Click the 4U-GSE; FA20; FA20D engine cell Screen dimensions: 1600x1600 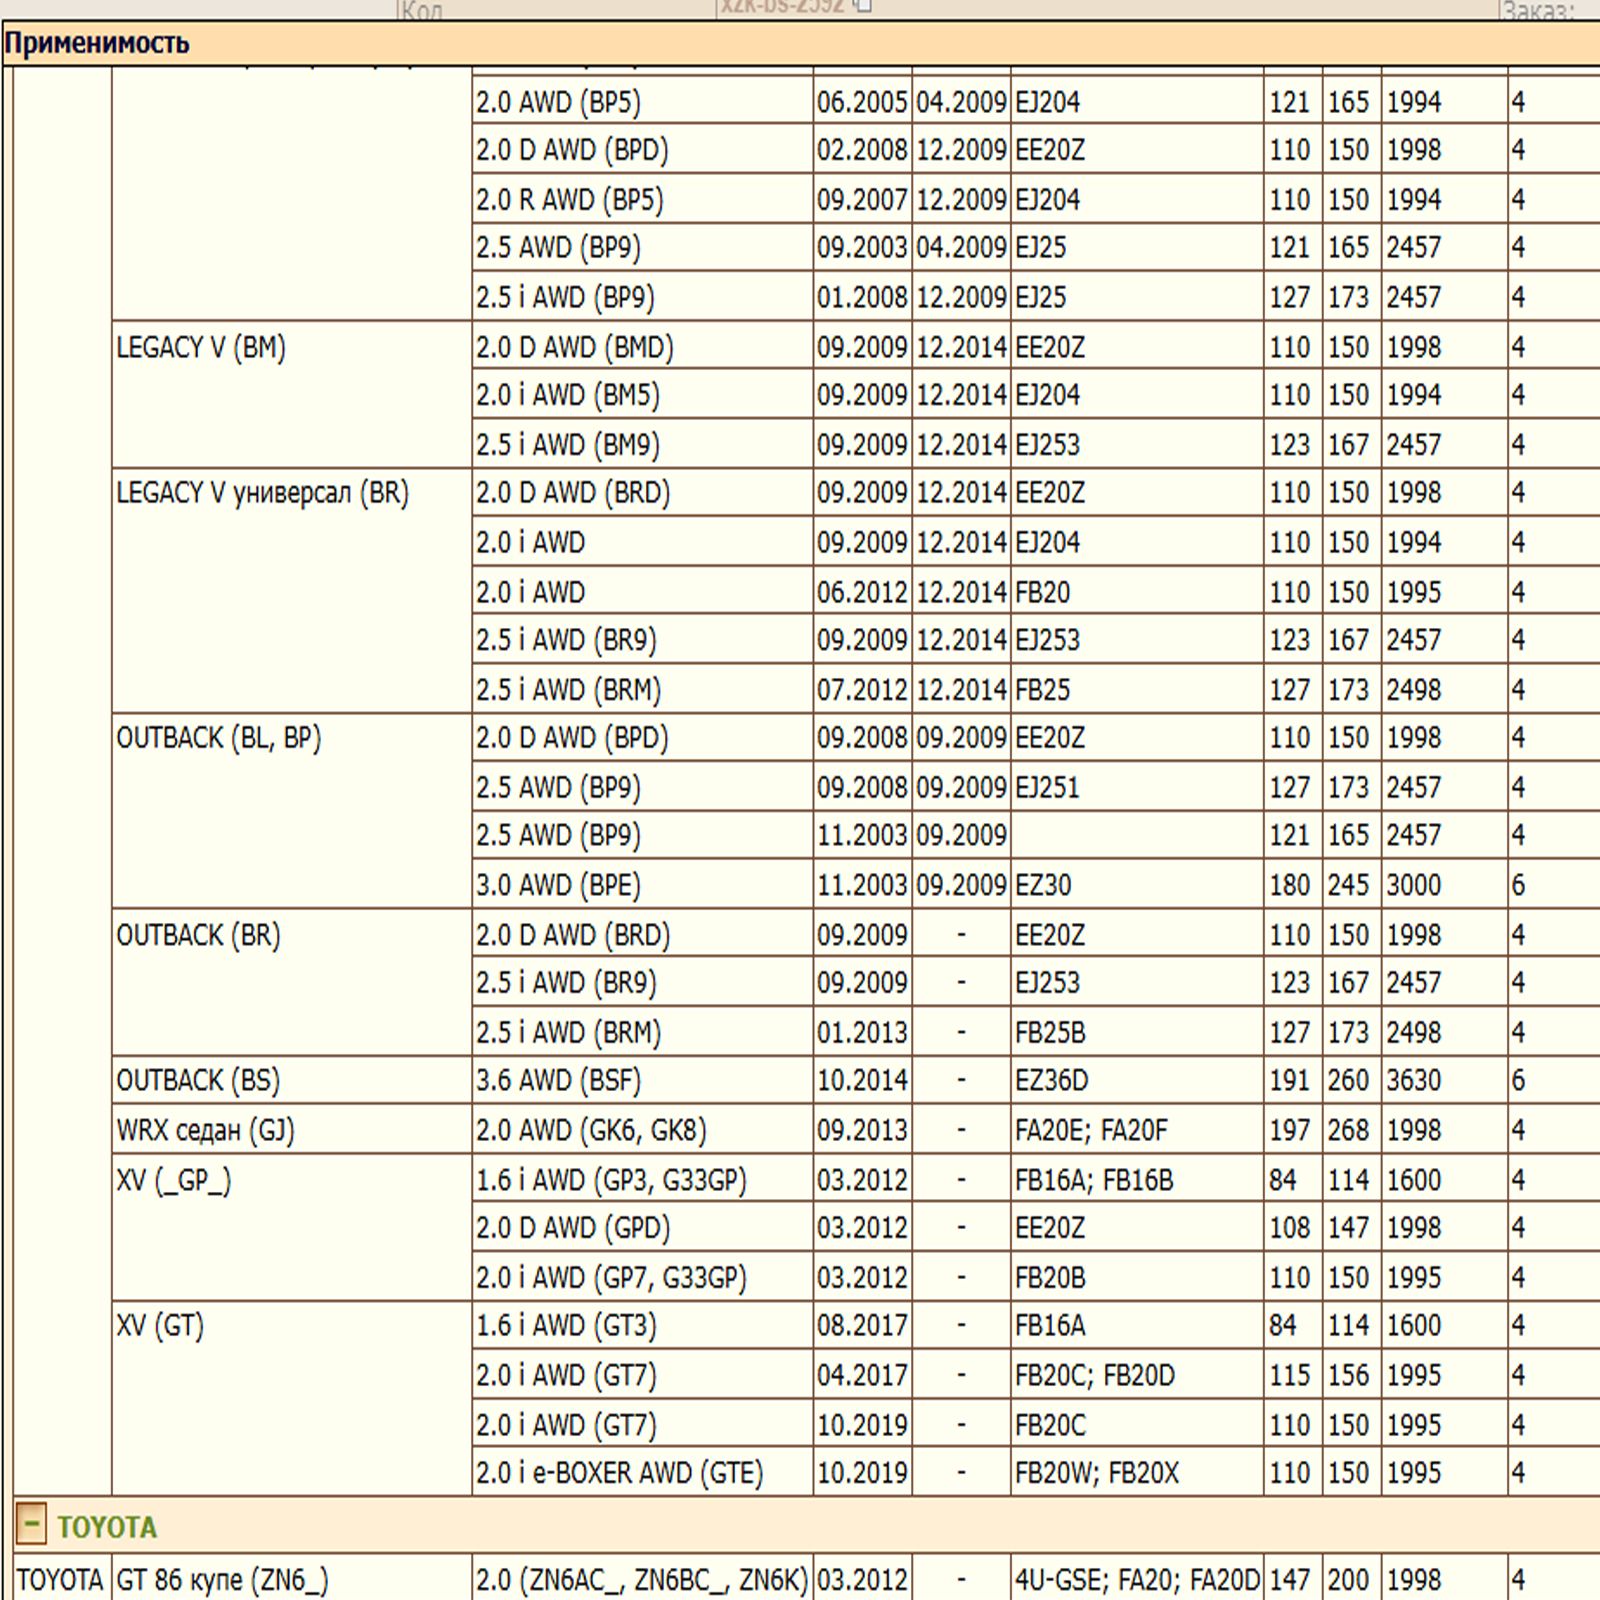click(1136, 1580)
